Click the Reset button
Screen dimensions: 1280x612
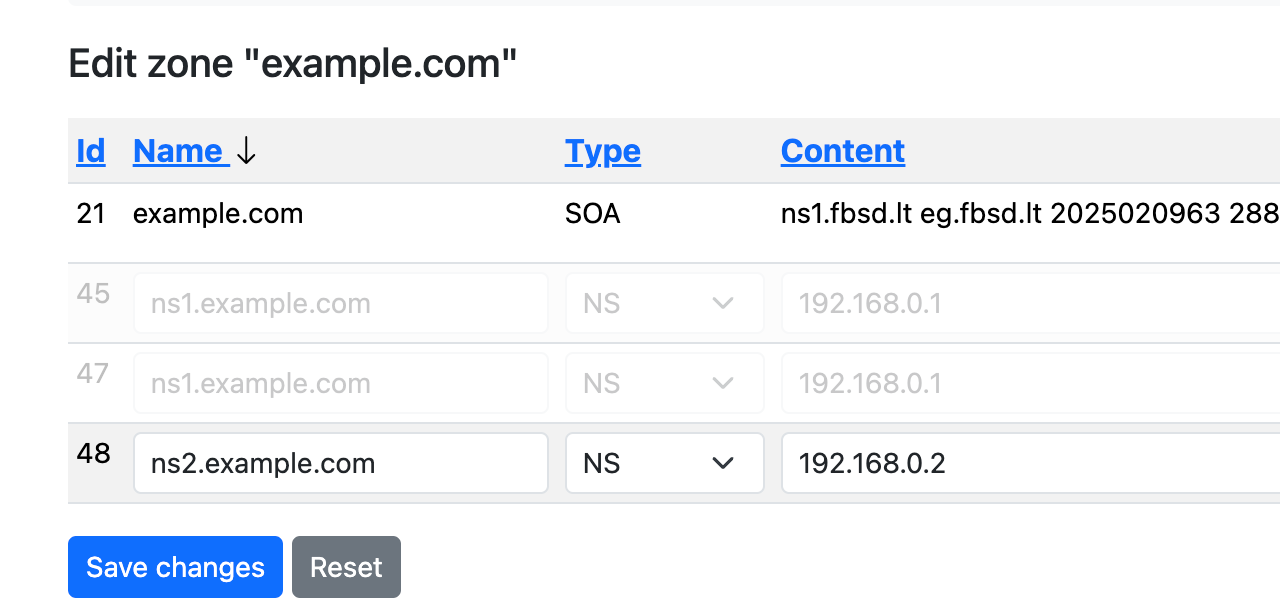coord(346,567)
